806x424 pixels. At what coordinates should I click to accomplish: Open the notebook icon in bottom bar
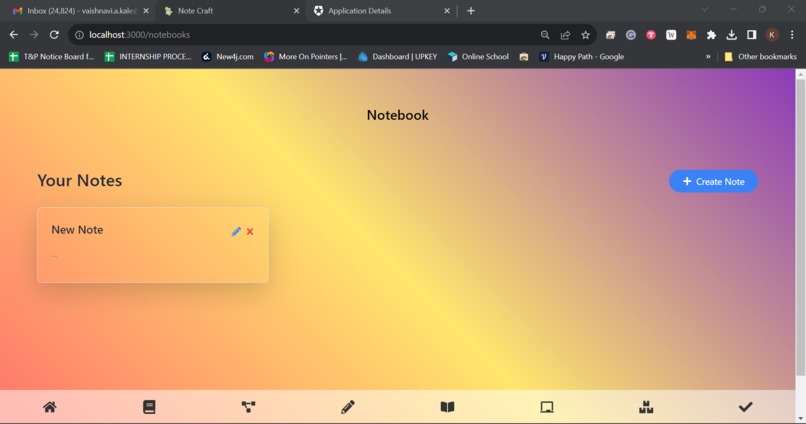point(149,407)
